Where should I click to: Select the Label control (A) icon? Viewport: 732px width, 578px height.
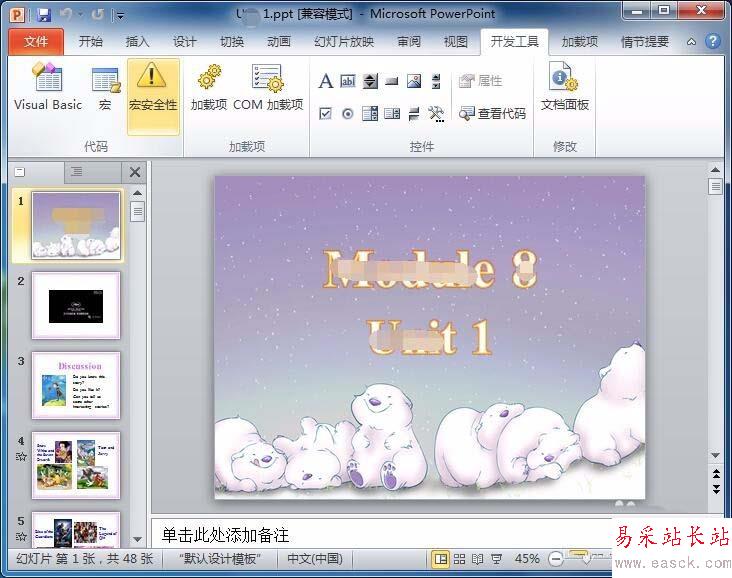325,81
